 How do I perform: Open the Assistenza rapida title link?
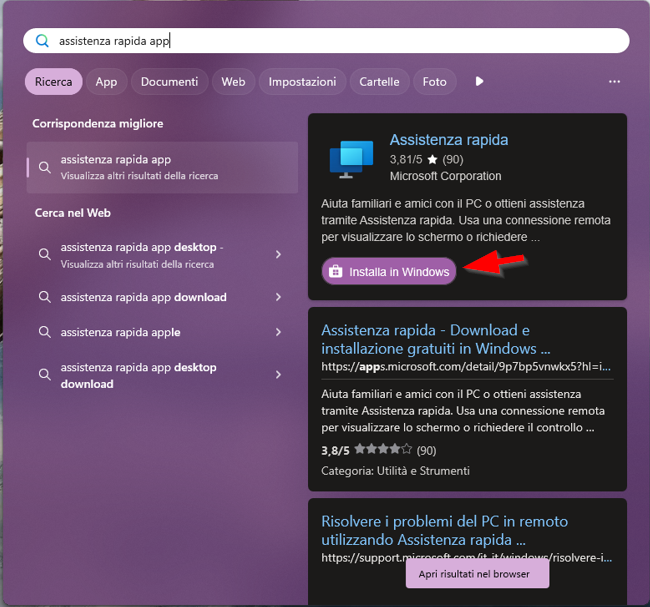click(449, 140)
